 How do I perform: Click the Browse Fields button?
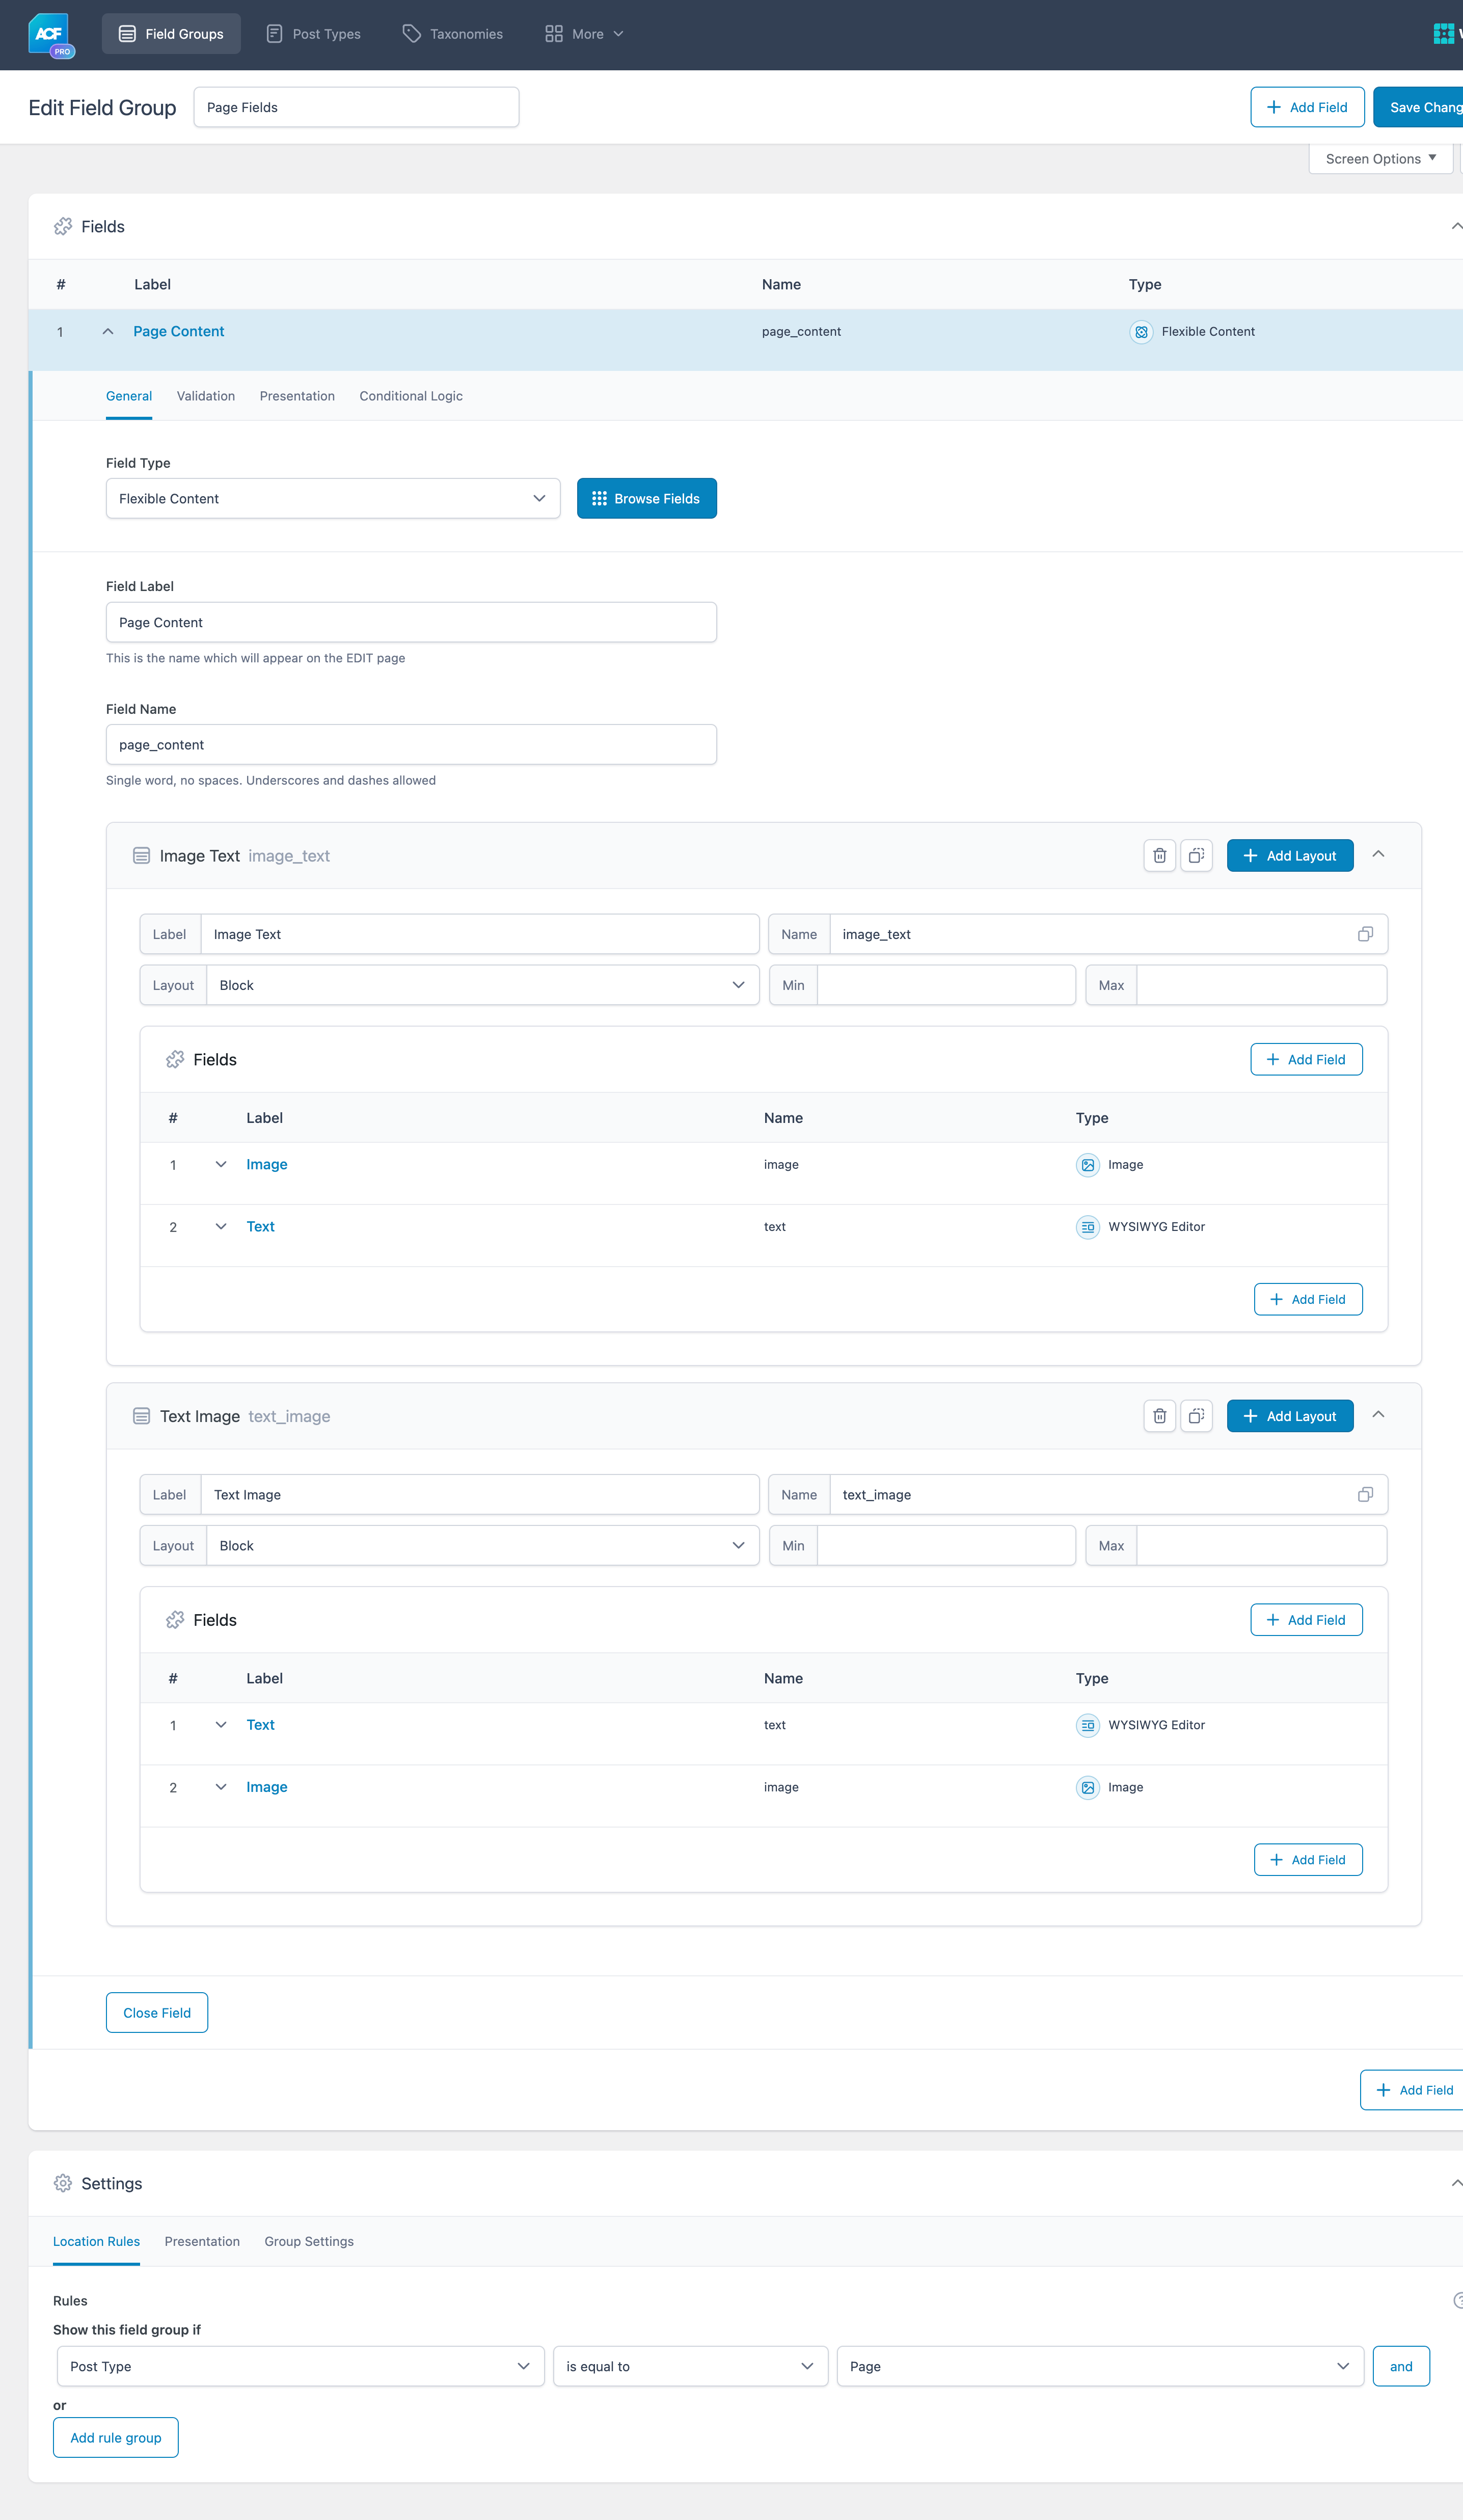click(x=647, y=498)
